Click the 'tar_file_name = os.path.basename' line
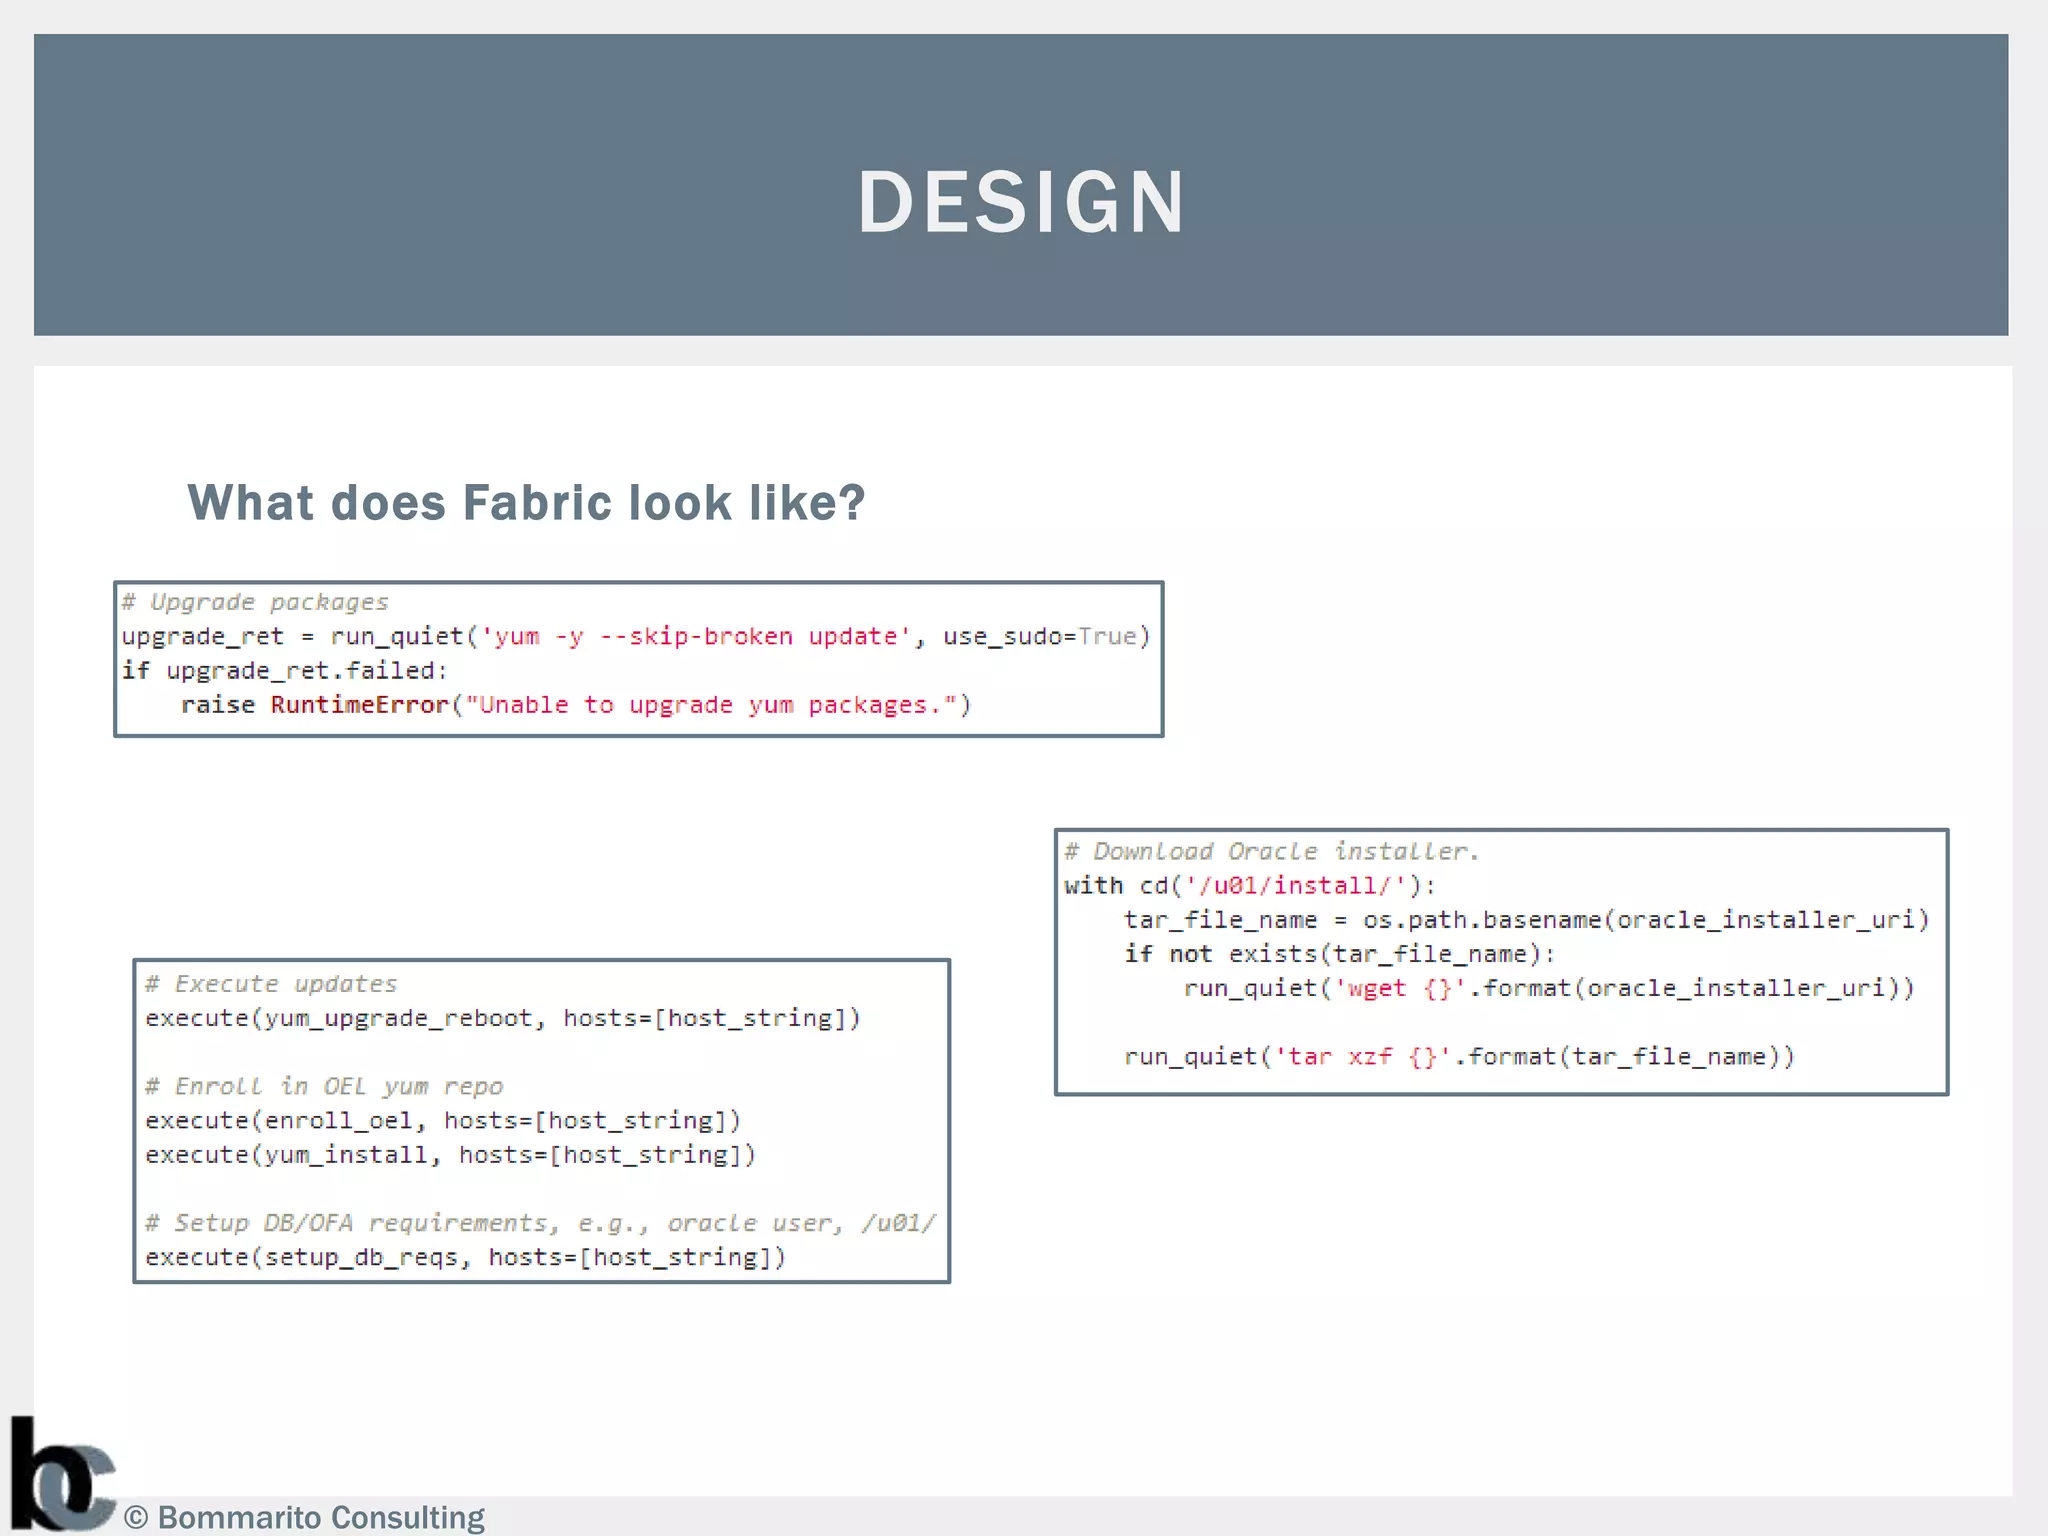 pos(1526,920)
